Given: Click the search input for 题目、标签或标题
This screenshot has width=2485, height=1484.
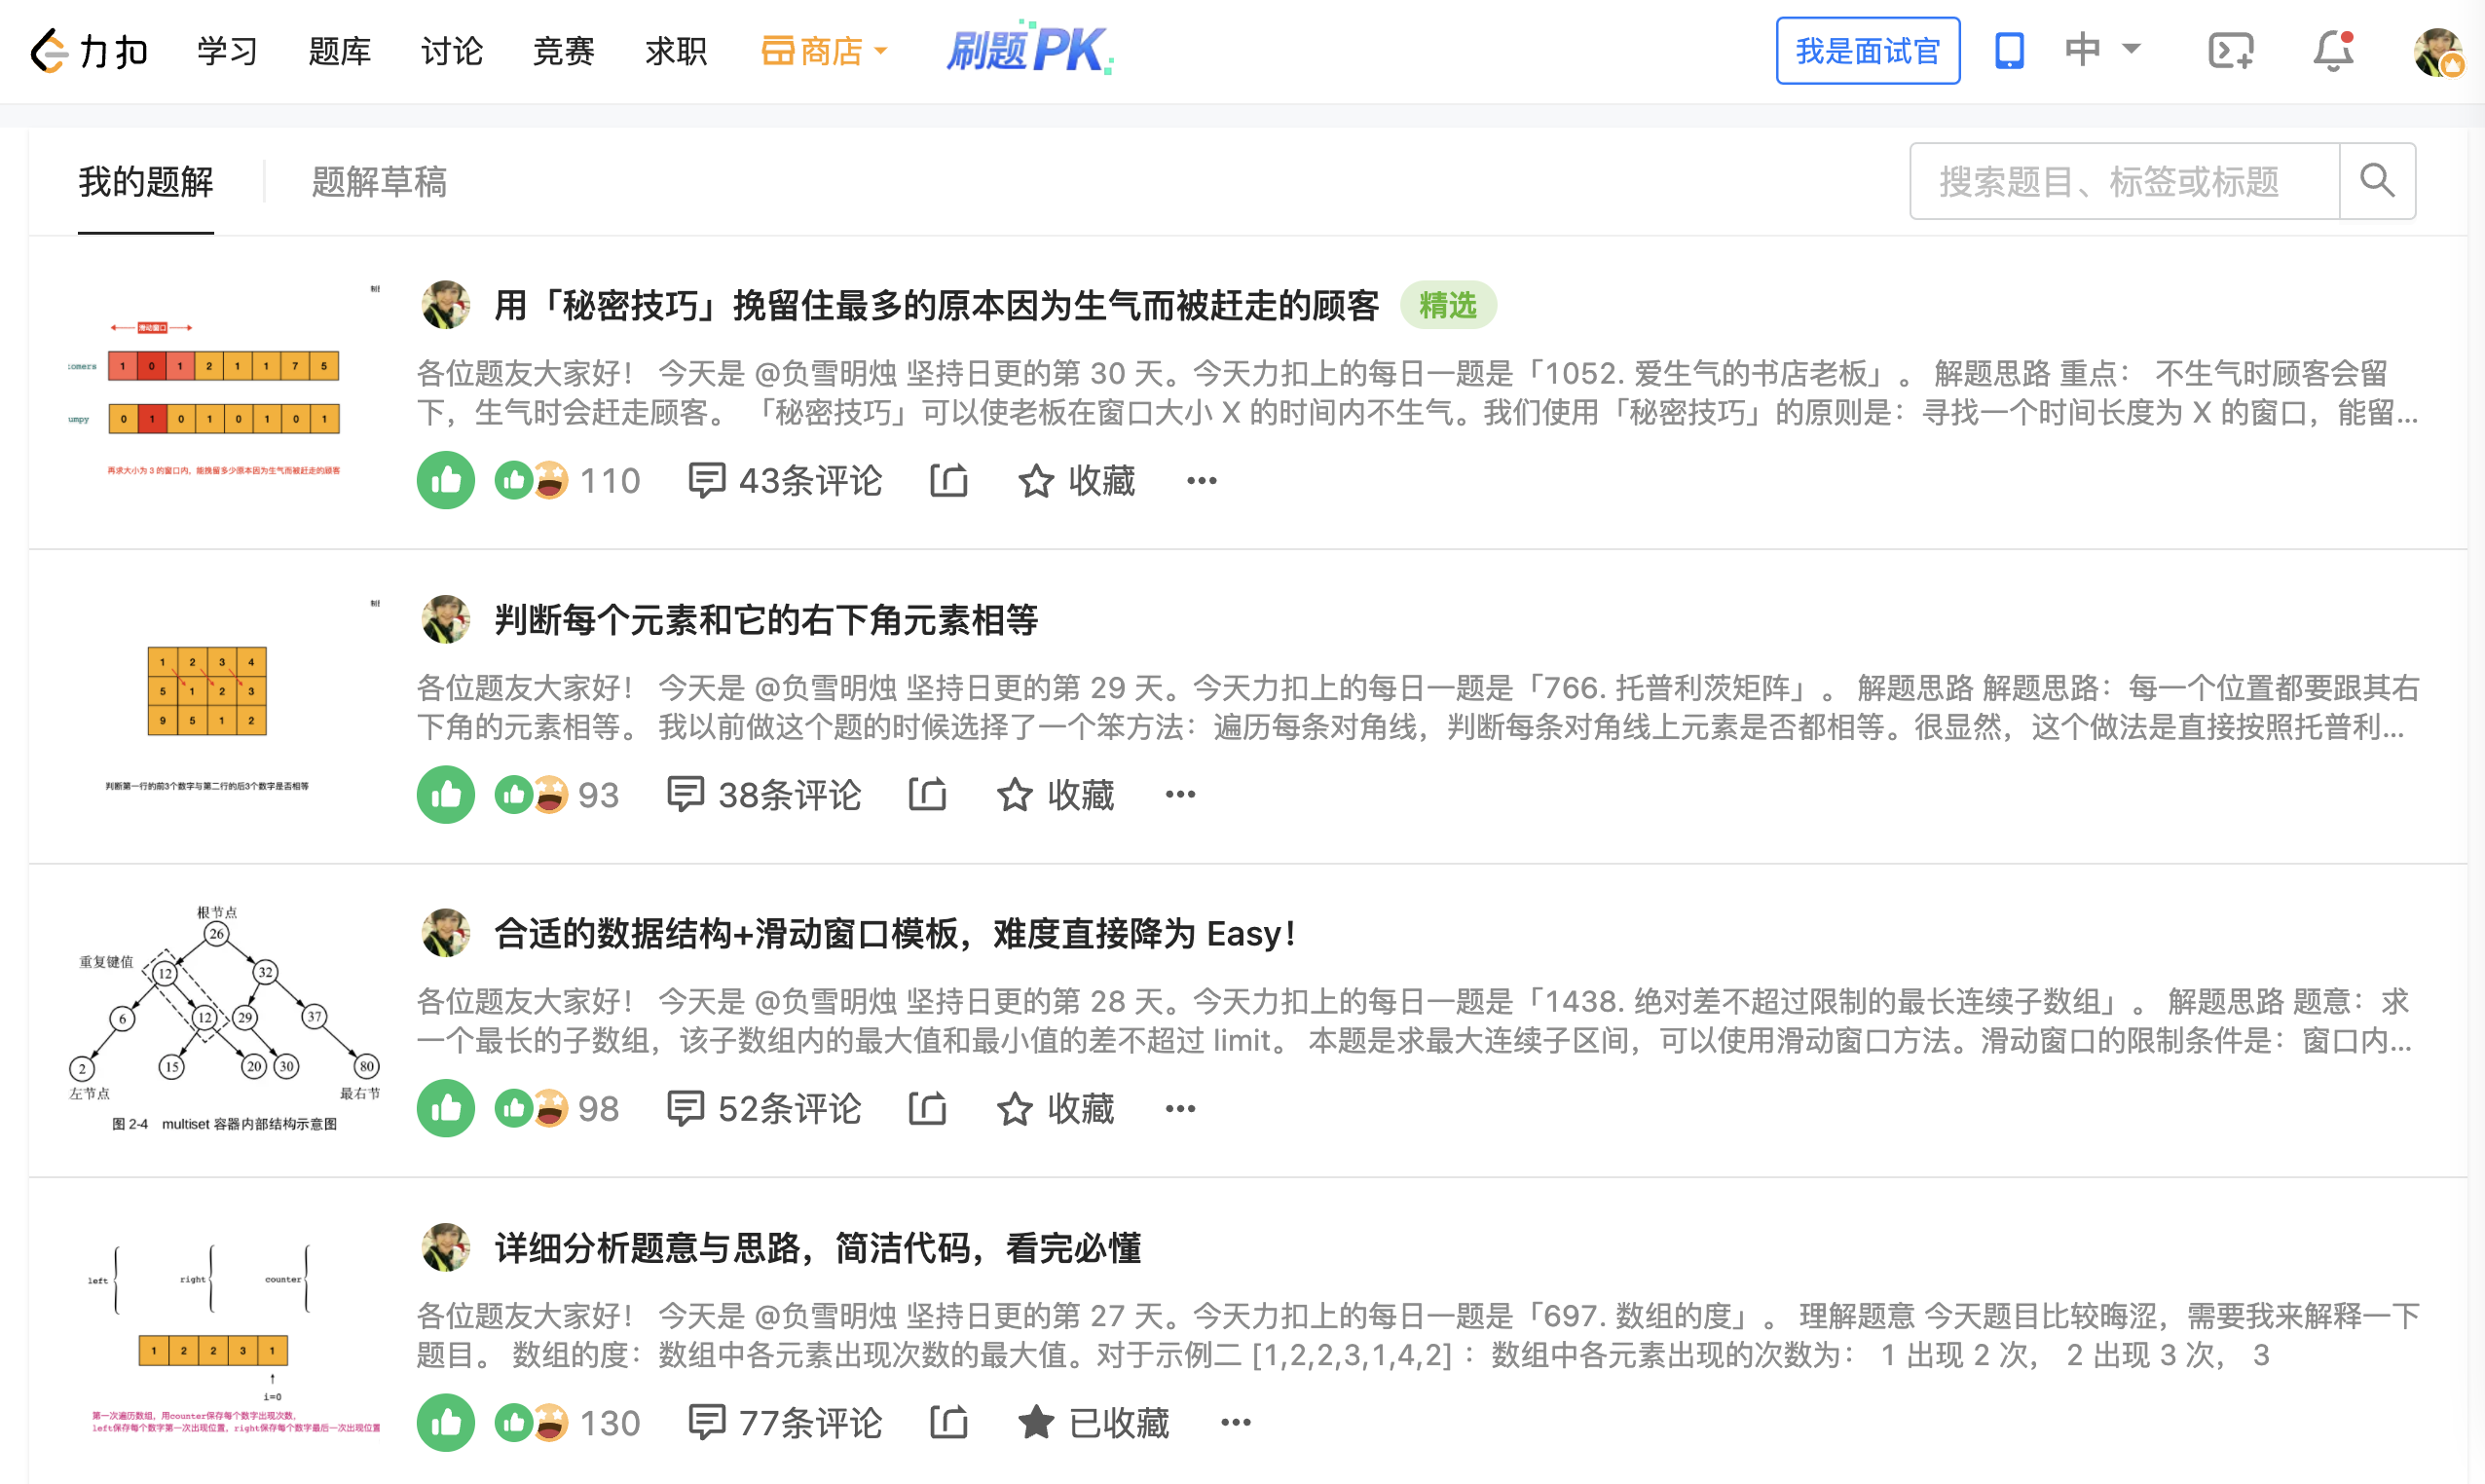Looking at the screenshot, I should (2123, 181).
